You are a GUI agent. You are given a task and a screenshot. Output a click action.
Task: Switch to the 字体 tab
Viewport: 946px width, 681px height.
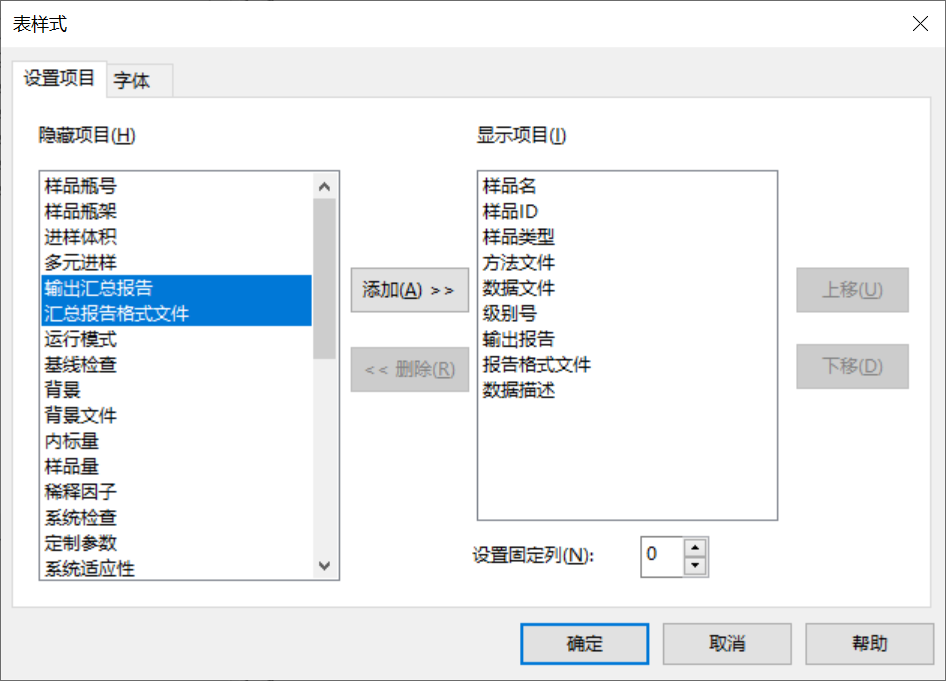click(140, 80)
